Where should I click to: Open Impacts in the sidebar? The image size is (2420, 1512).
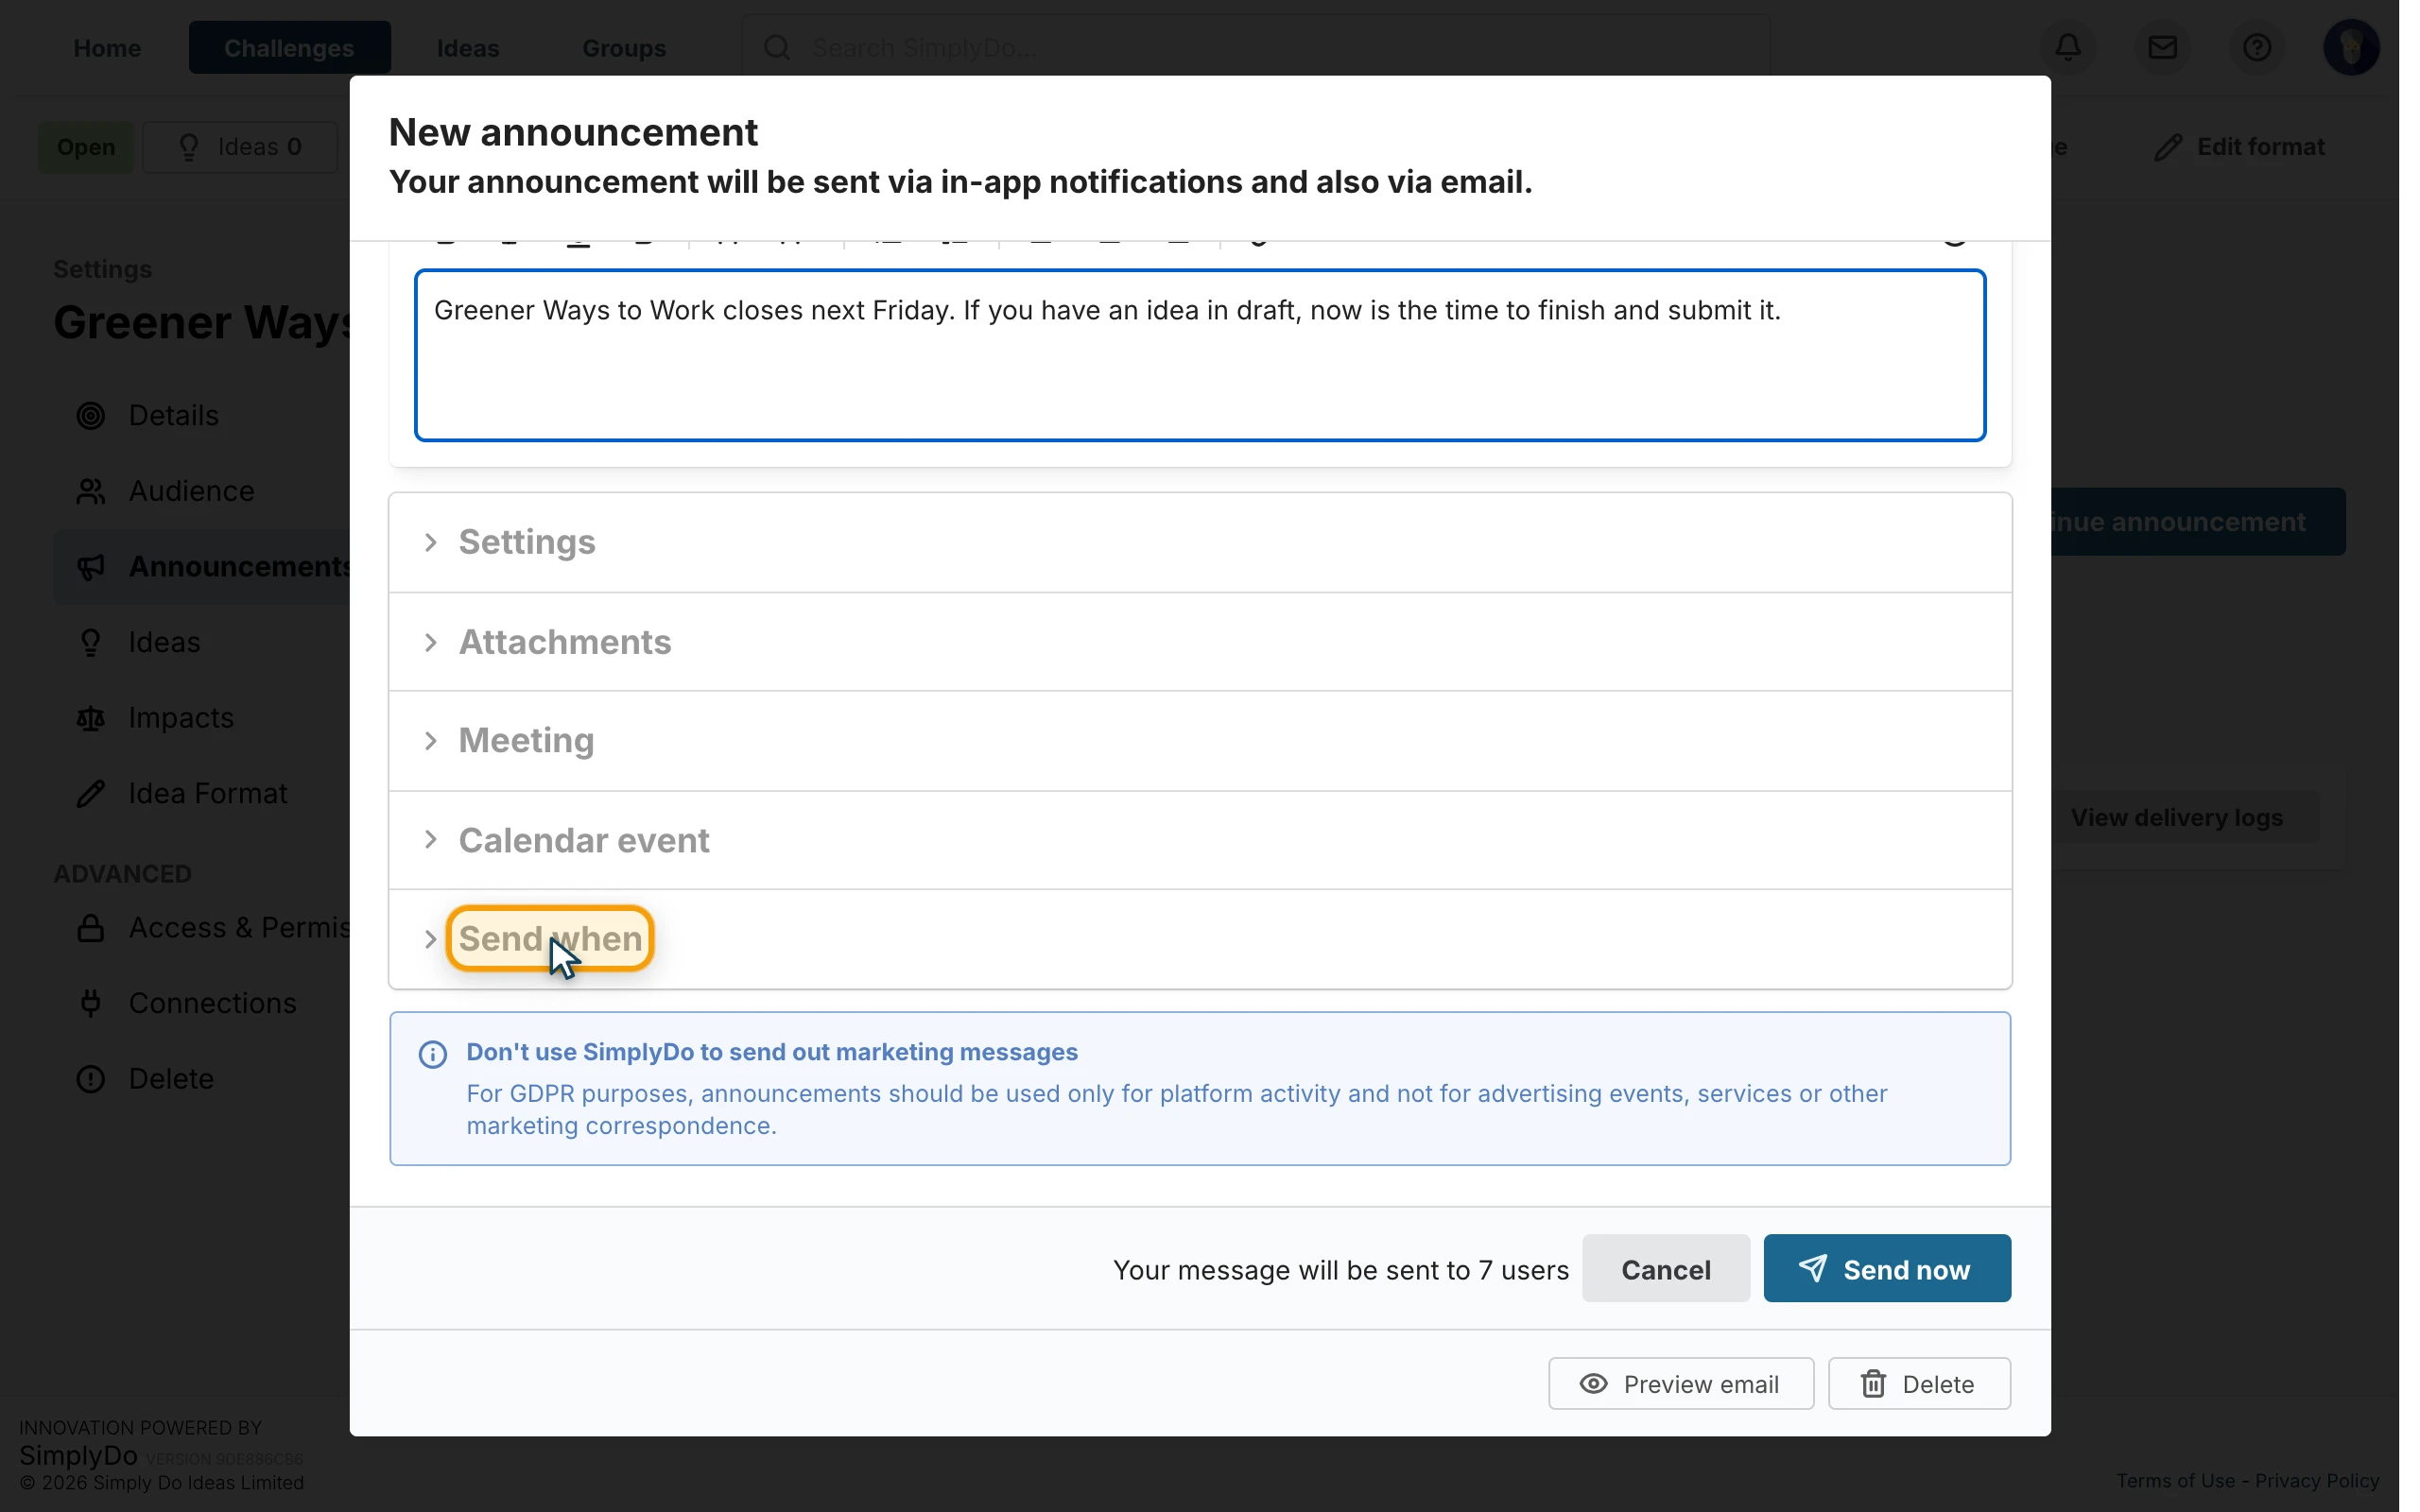pos(181,718)
